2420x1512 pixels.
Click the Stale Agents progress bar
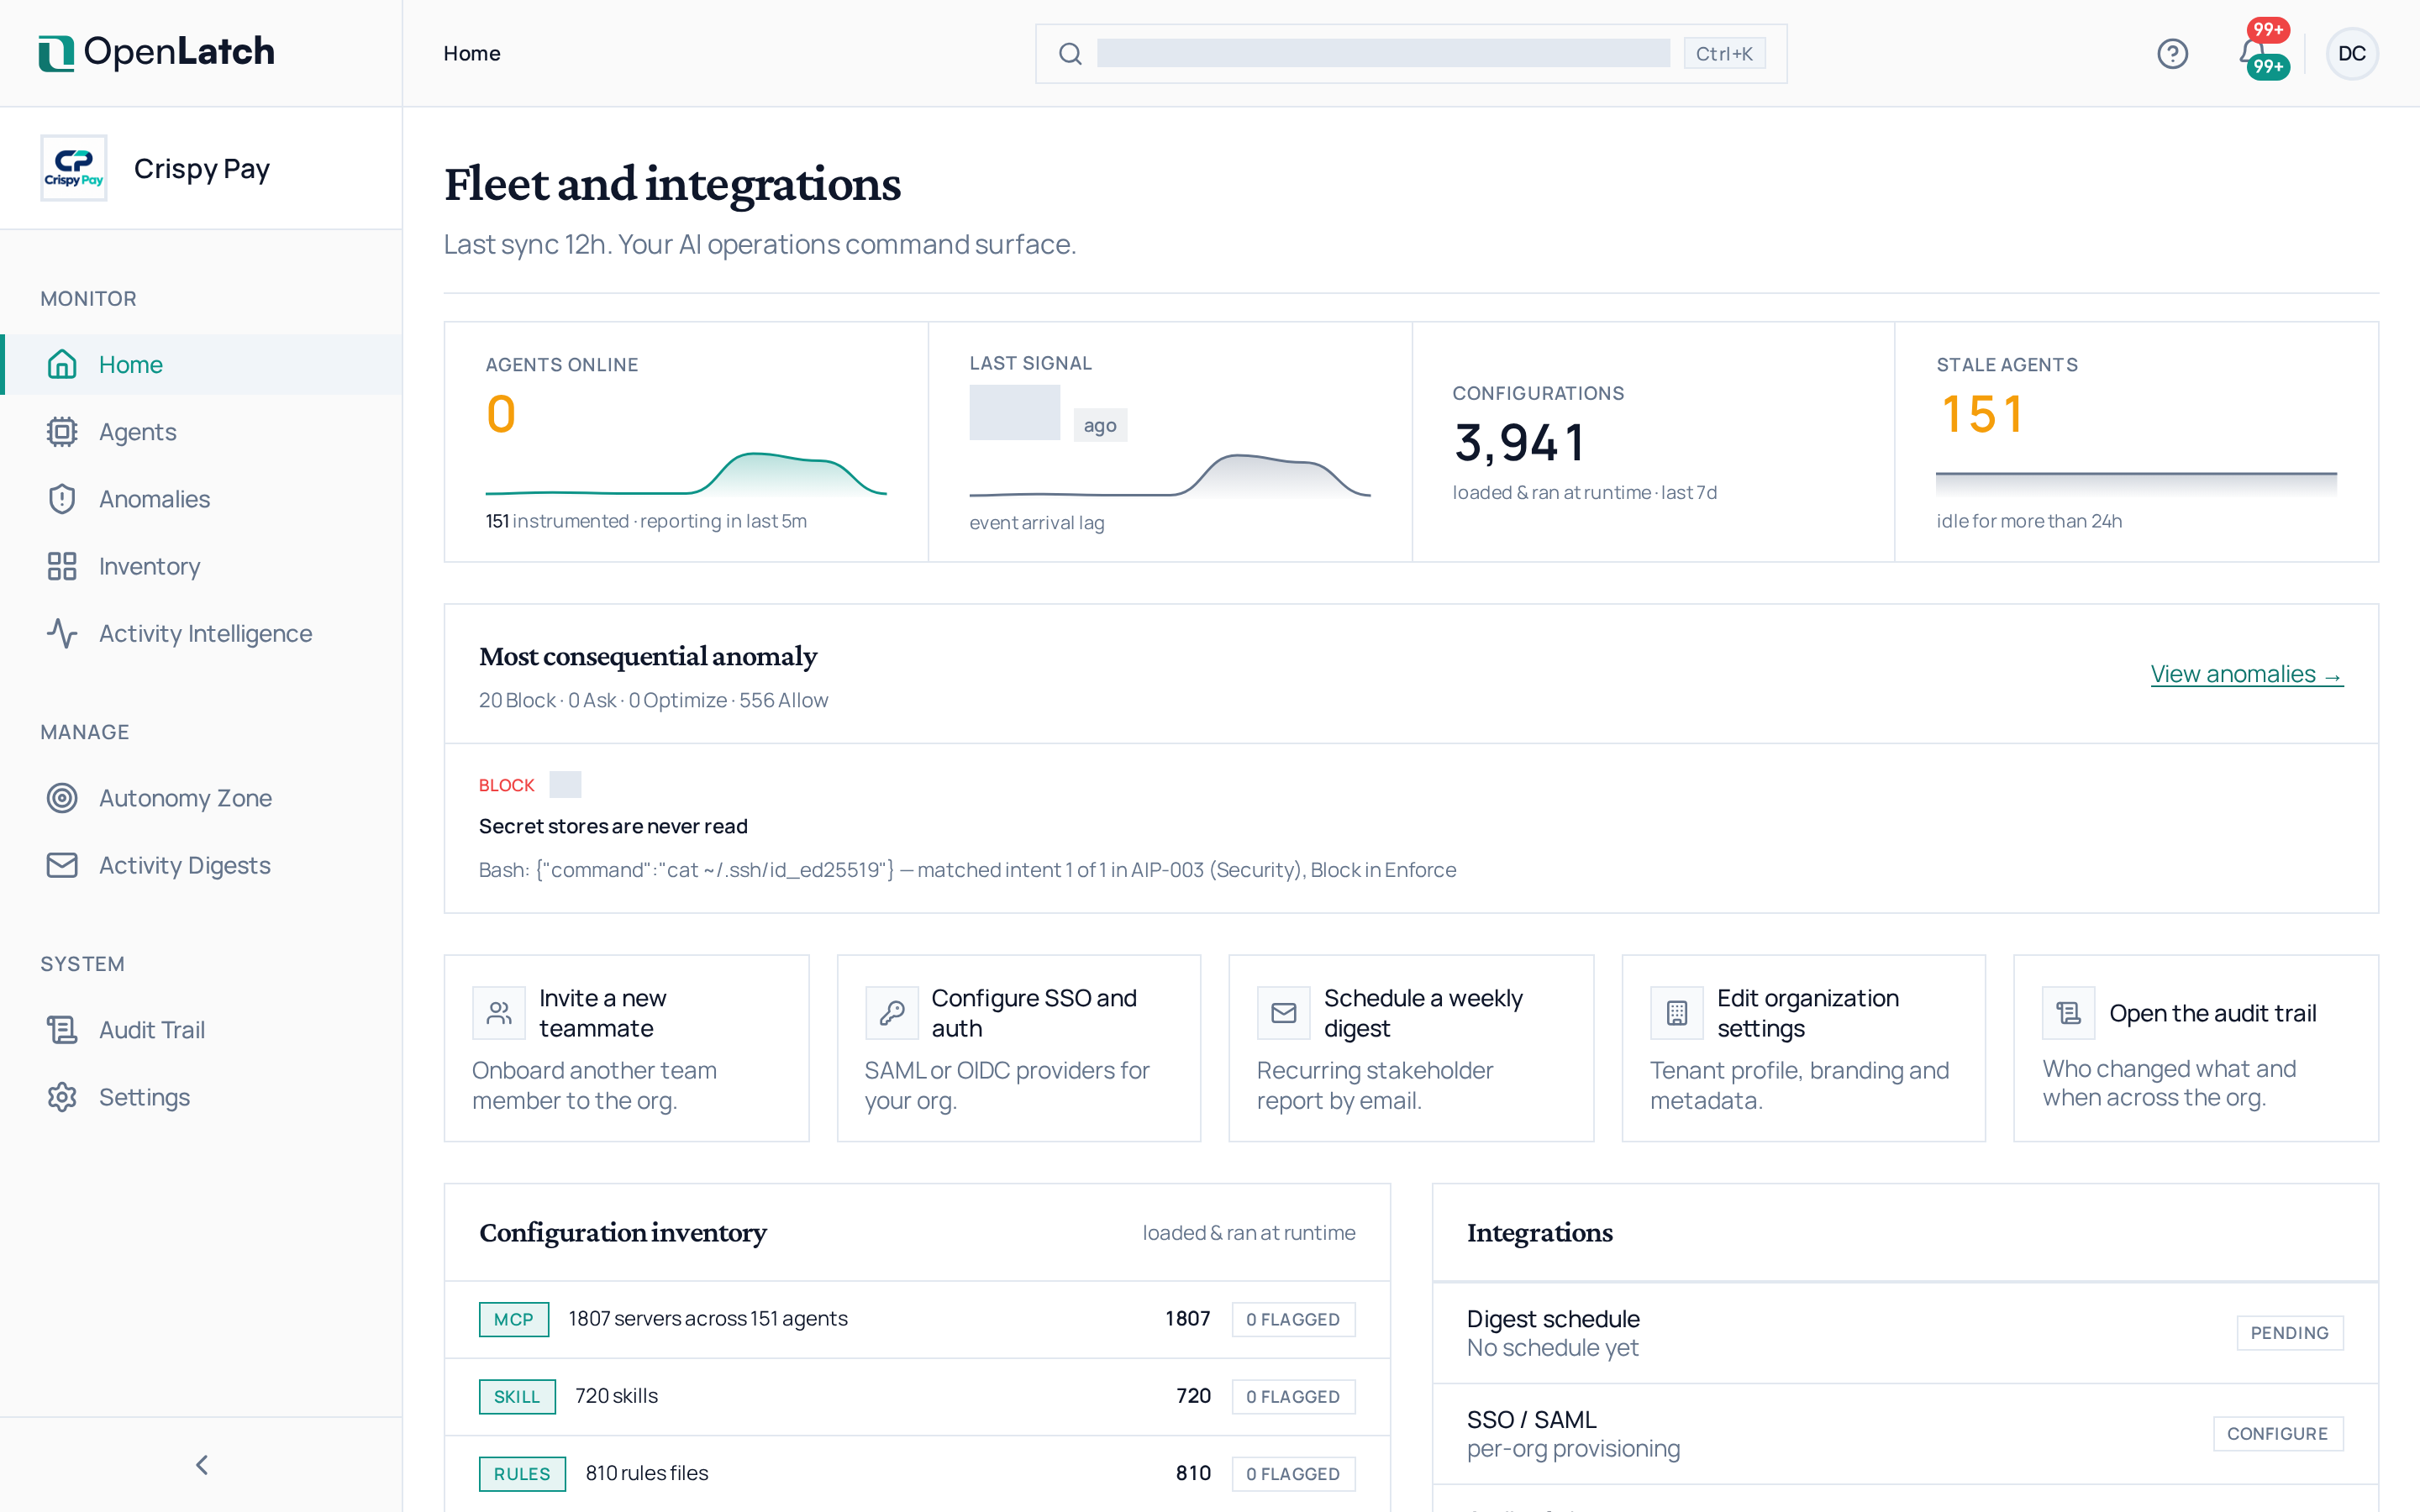(x=2136, y=483)
